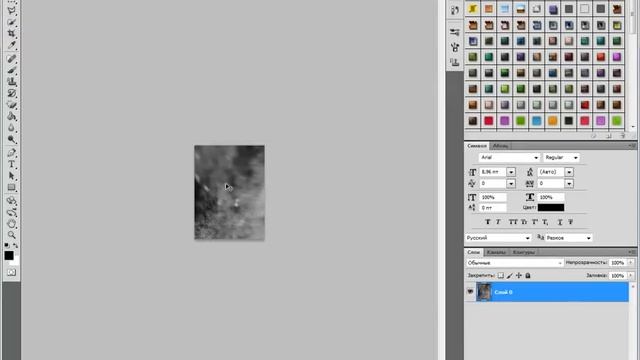This screenshot has height=360, width=640.
Task: Open the Regular font style dropdown
Action: (x=561, y=158)
